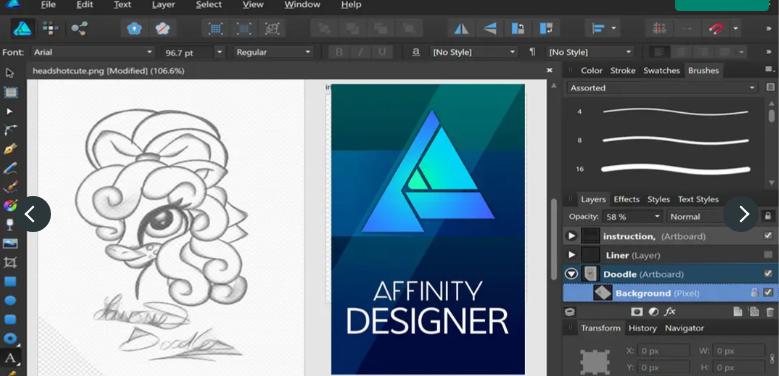Switch to the History tab
The width and height of the screenshot is (779, 376).
coord(642,328)
